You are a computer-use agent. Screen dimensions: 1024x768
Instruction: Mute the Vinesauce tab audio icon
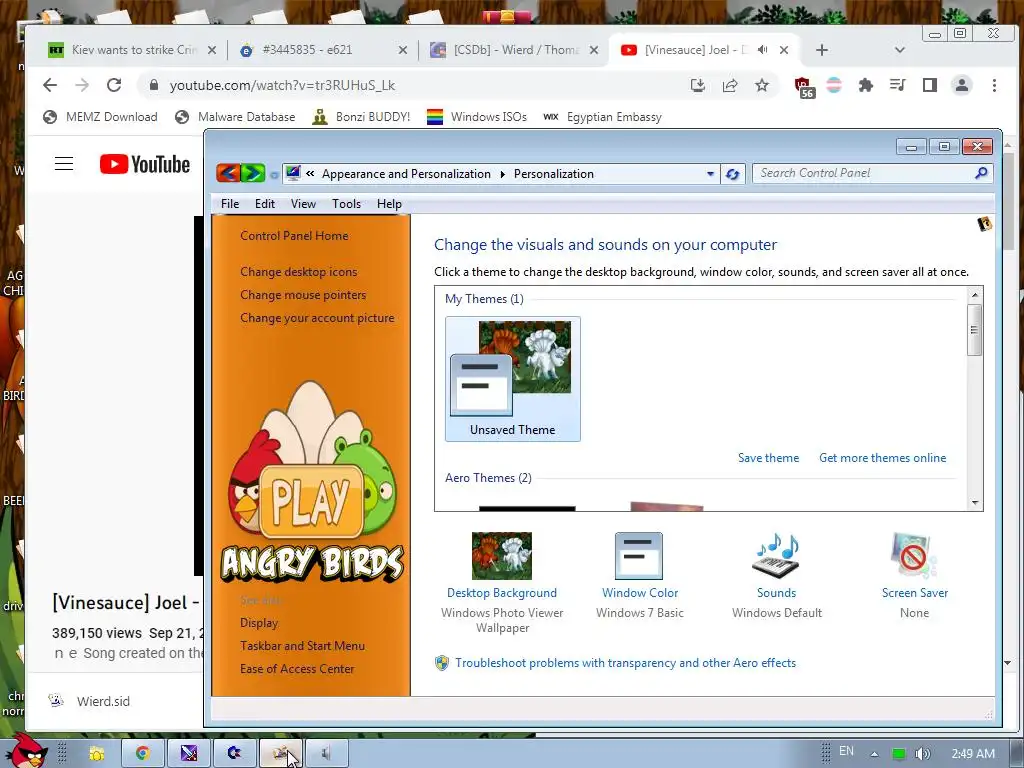click(762, 50)
